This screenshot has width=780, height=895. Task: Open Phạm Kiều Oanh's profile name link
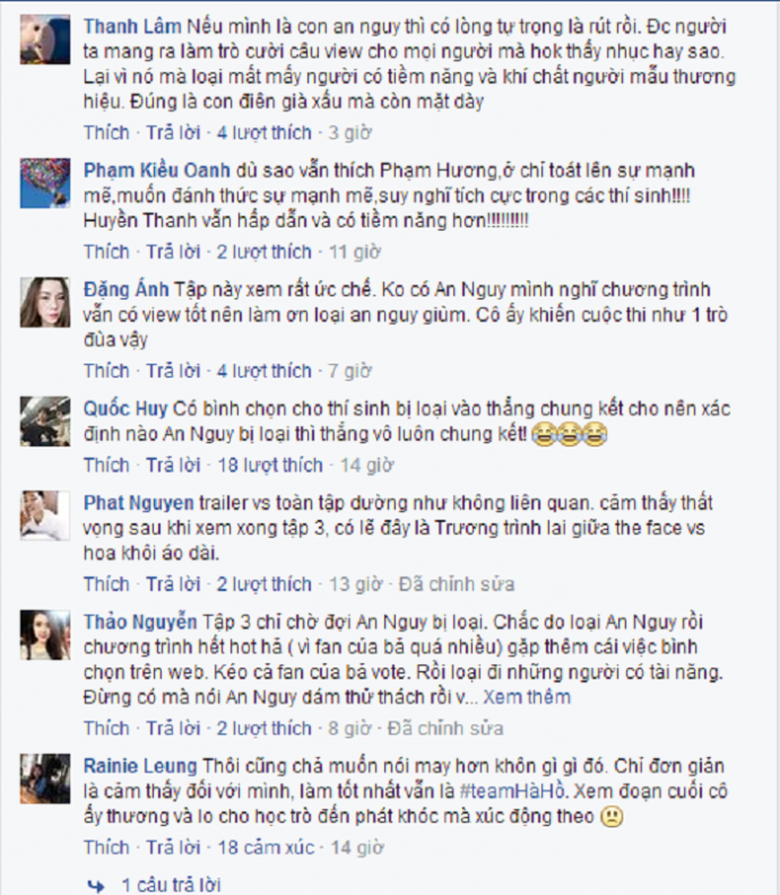[157, 170]
